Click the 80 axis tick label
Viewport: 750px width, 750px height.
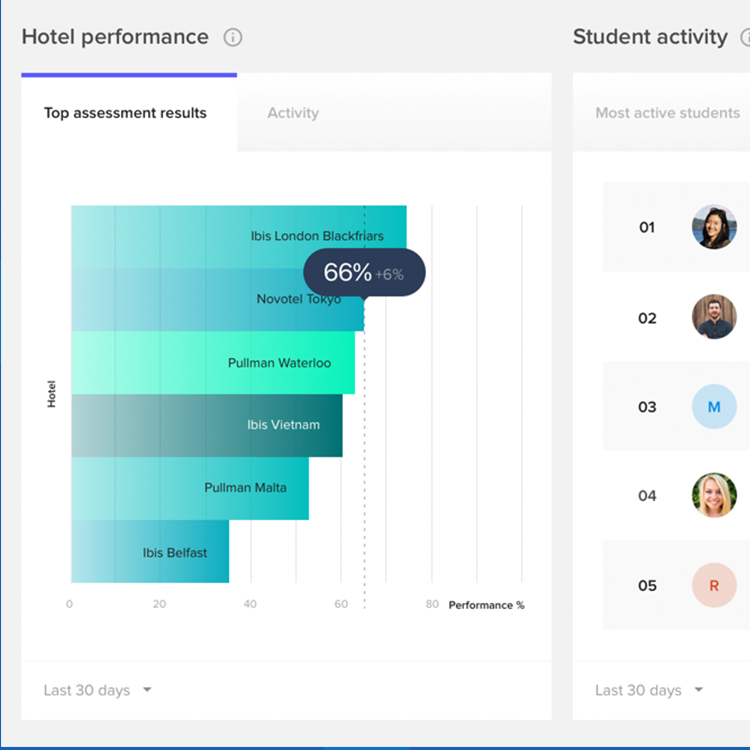pyautogui.click(x=432, y=604)
